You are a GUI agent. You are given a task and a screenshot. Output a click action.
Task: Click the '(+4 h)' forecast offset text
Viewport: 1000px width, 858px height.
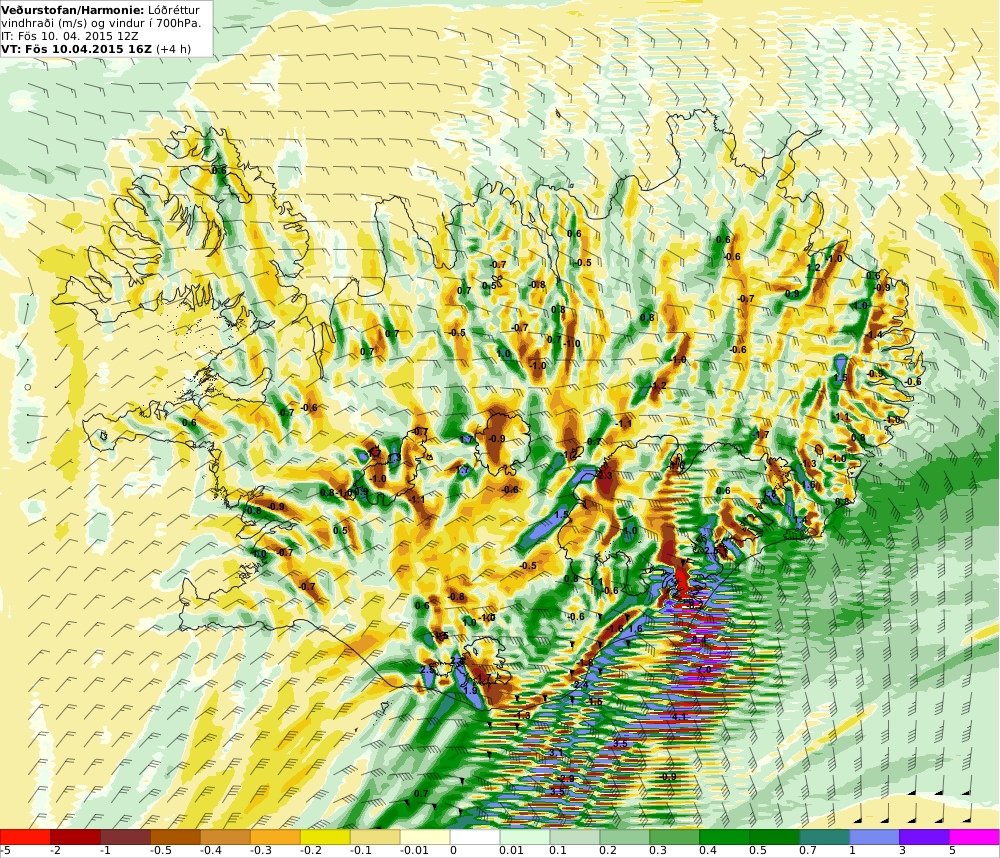(173, 49)
